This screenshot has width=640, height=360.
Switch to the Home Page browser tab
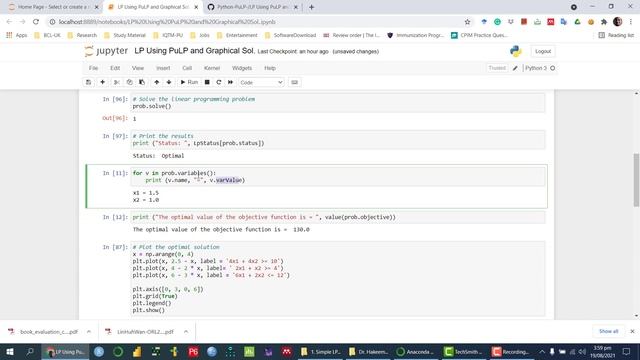[x=53, y=7]
